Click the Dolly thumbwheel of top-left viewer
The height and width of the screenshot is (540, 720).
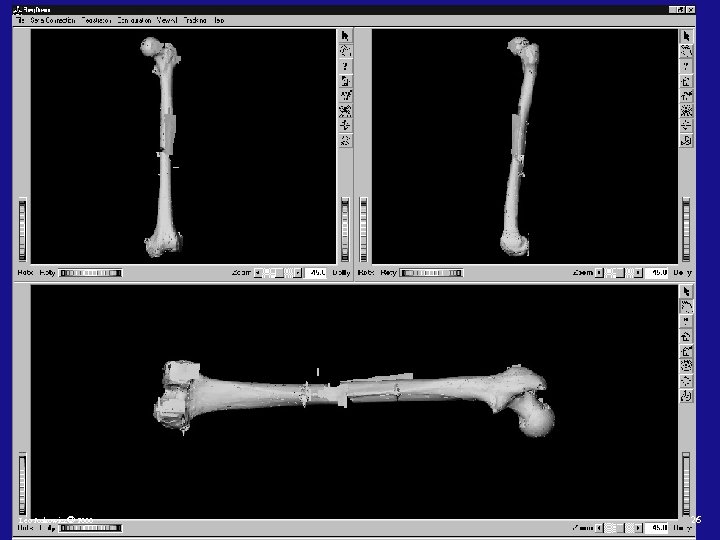[x=345, y=230]
